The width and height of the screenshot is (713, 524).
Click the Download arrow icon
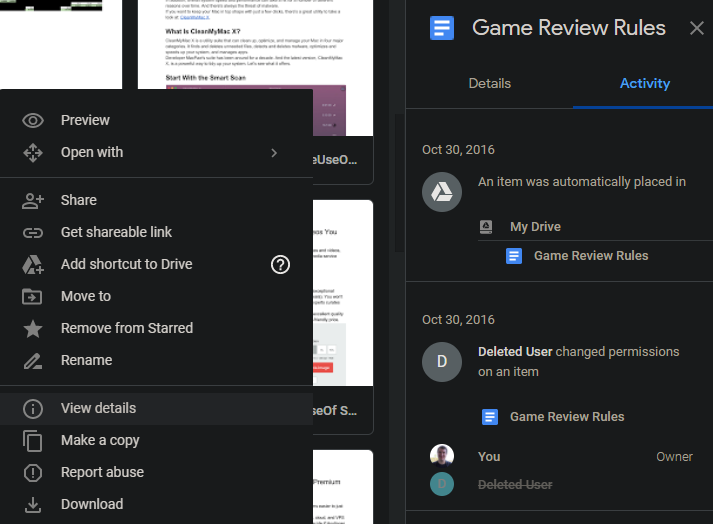(x=33, y=504)
